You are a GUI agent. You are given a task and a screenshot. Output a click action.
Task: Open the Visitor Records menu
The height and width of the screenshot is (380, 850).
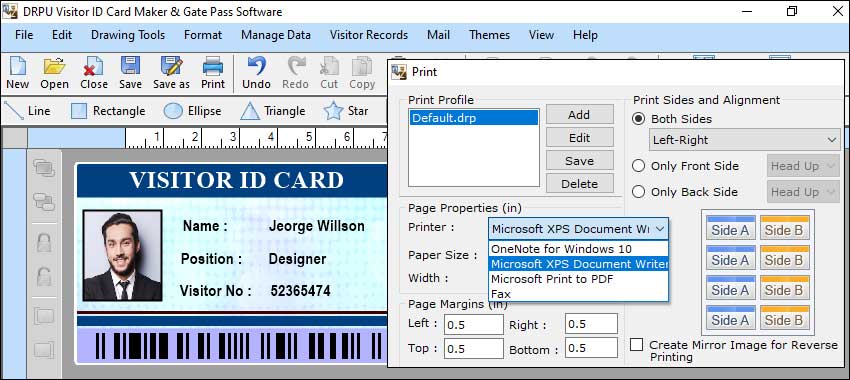click(x=369, y=35)
